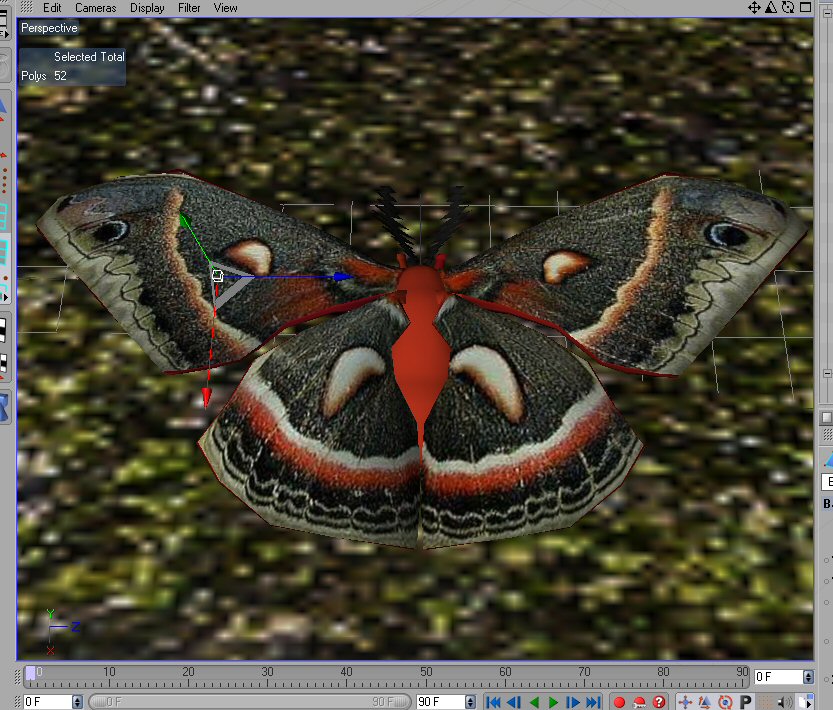Open the Edit menu in viewport

tap(52, 7)
